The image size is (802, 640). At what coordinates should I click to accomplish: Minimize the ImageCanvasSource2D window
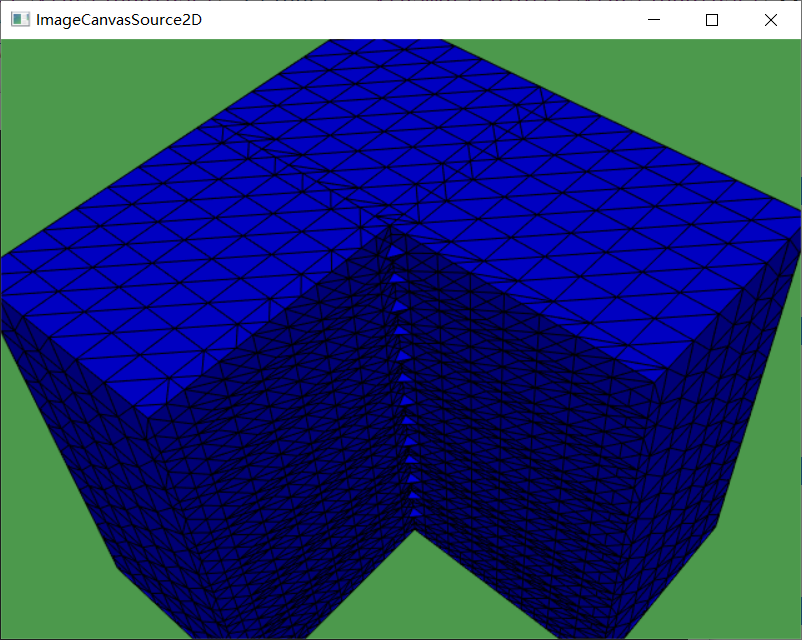pyautogui.click(x=654, y=20)
